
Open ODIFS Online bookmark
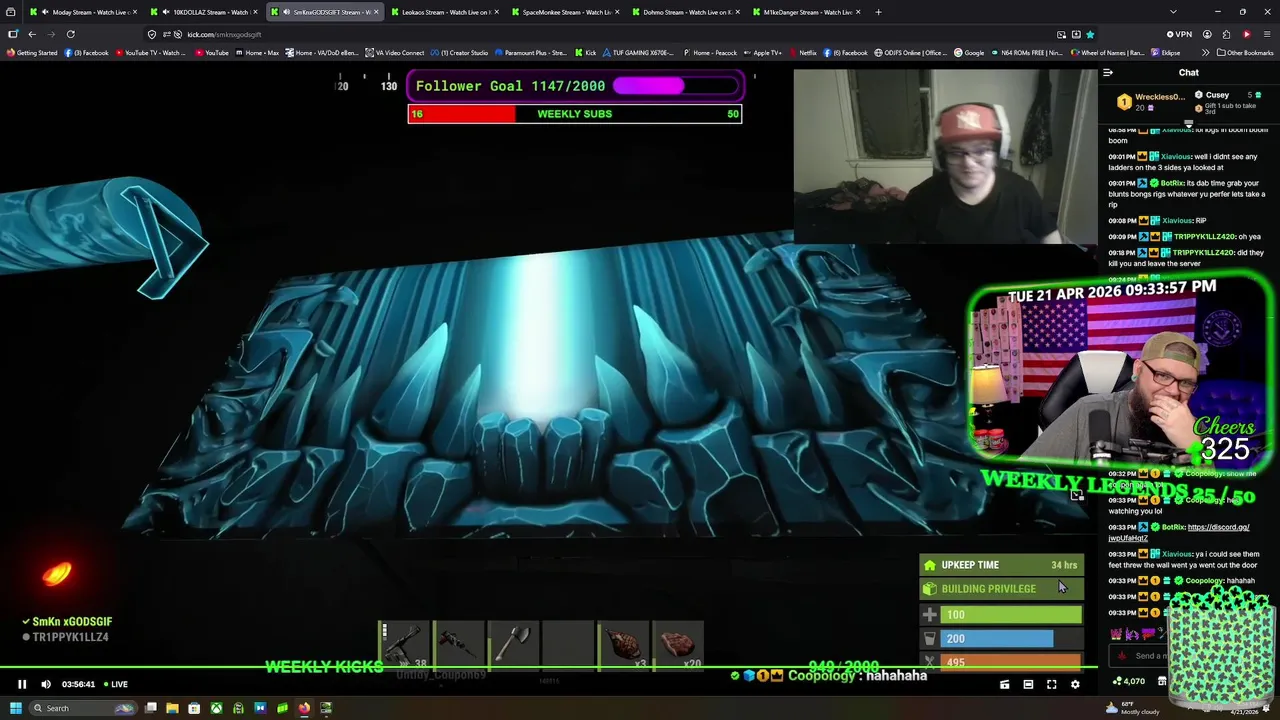click(x=910, y=53)
